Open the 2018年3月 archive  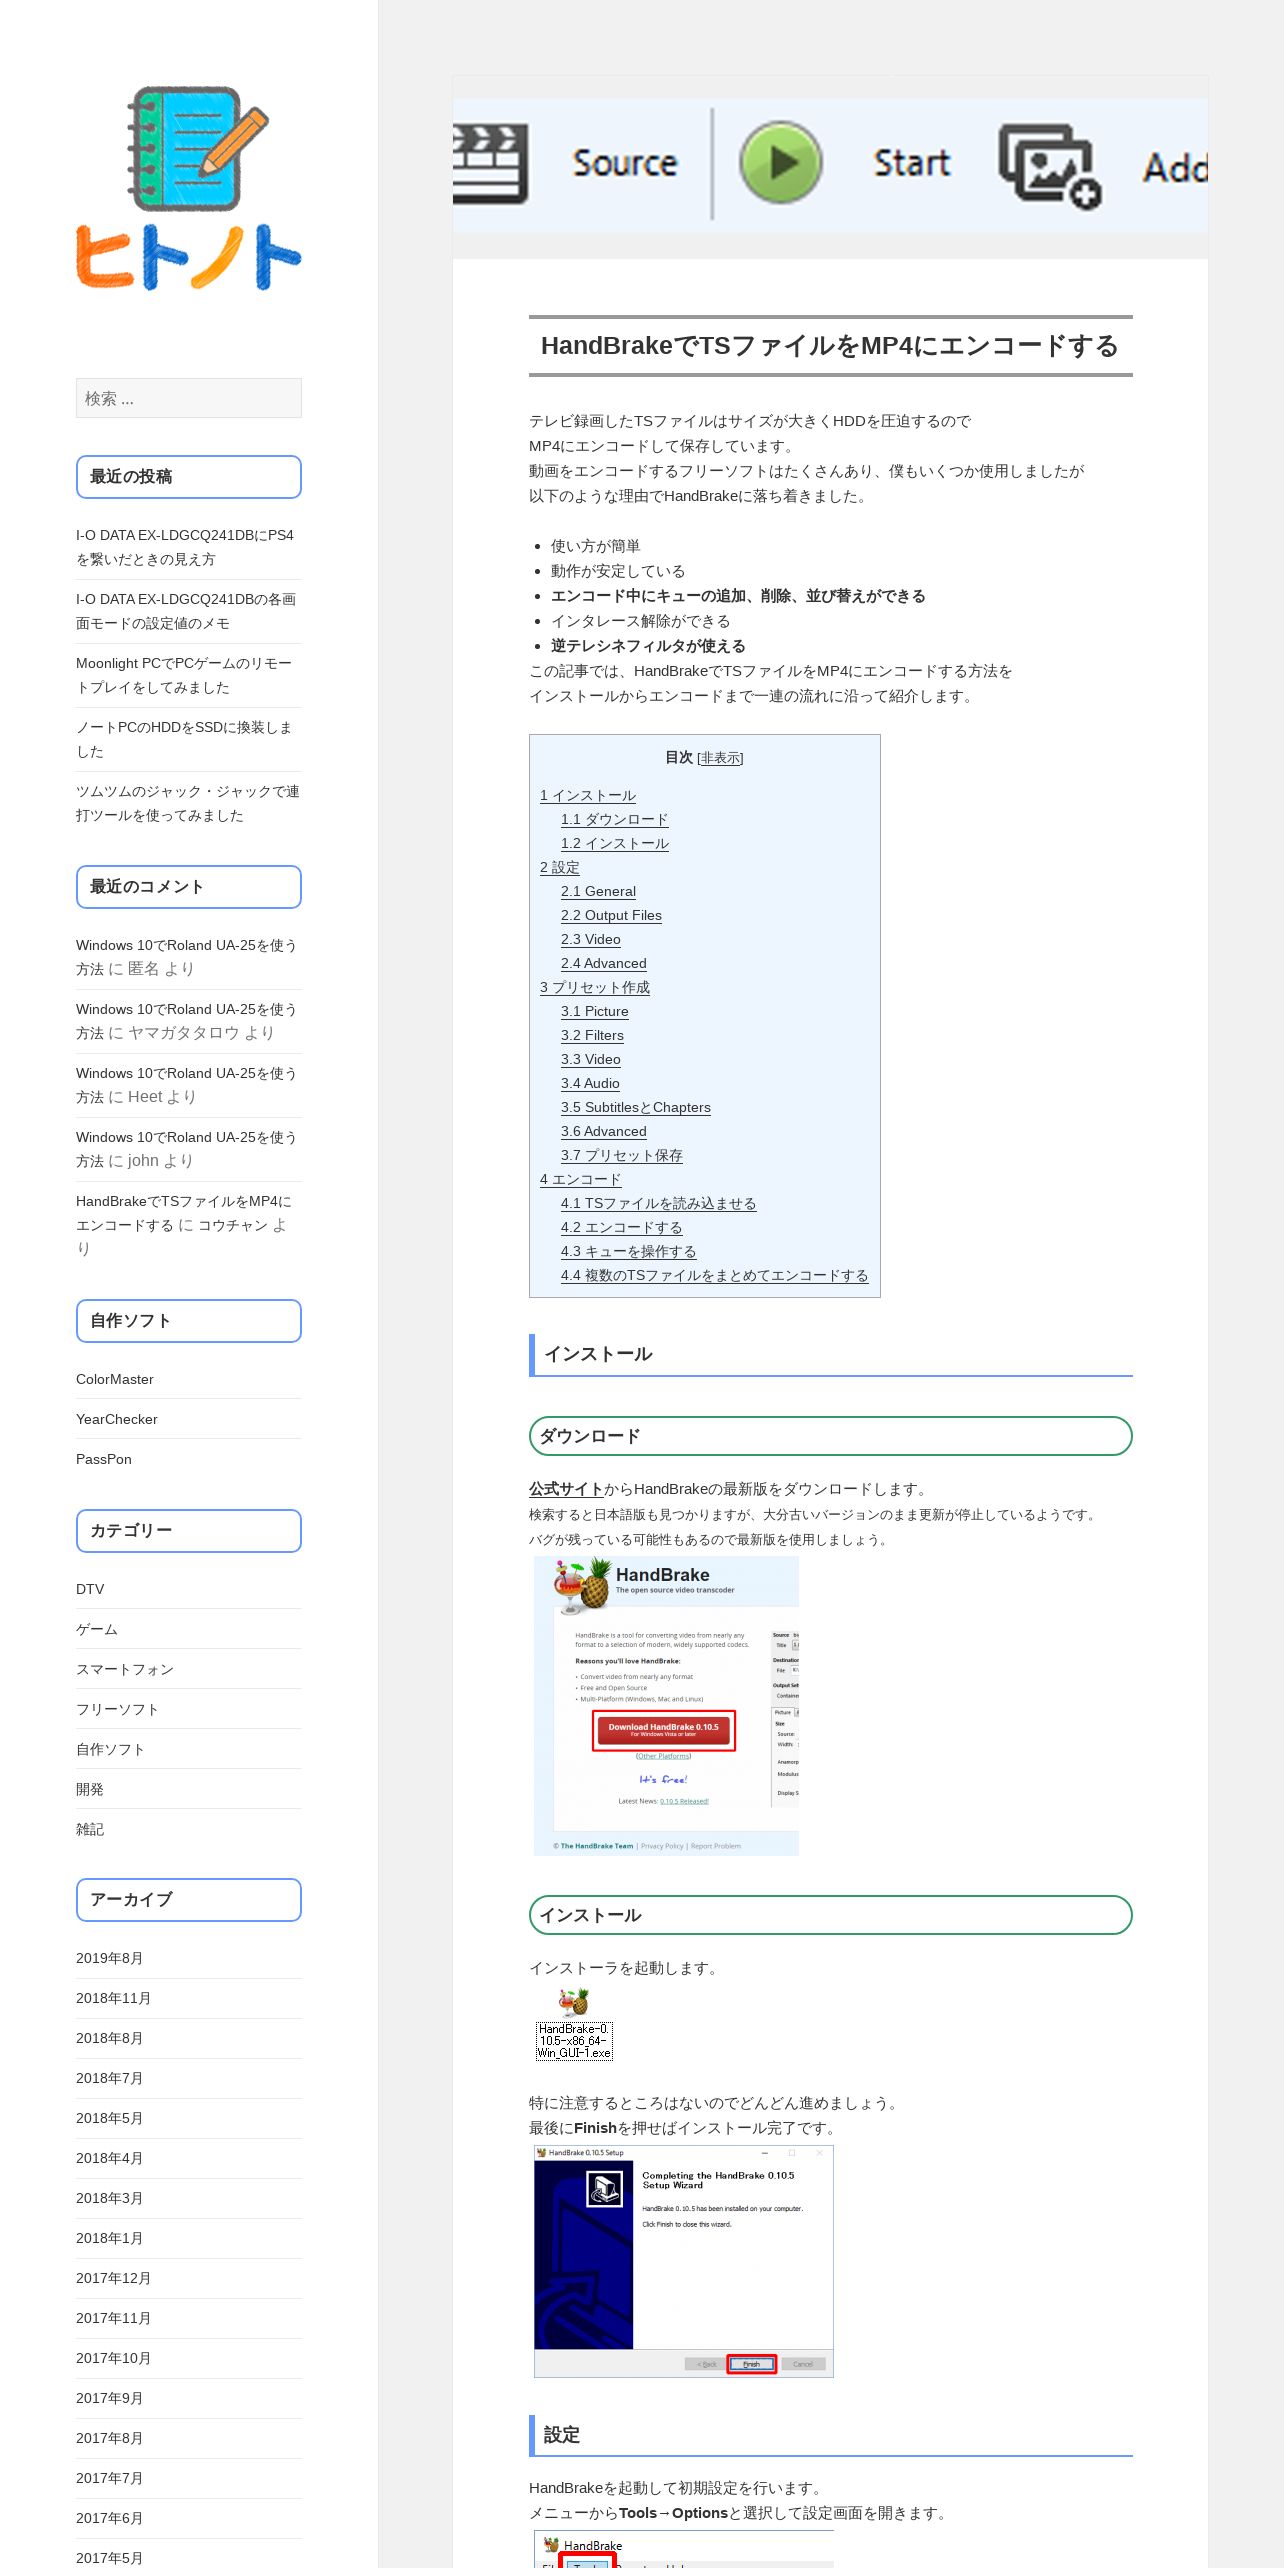[x=109, y=2198]
